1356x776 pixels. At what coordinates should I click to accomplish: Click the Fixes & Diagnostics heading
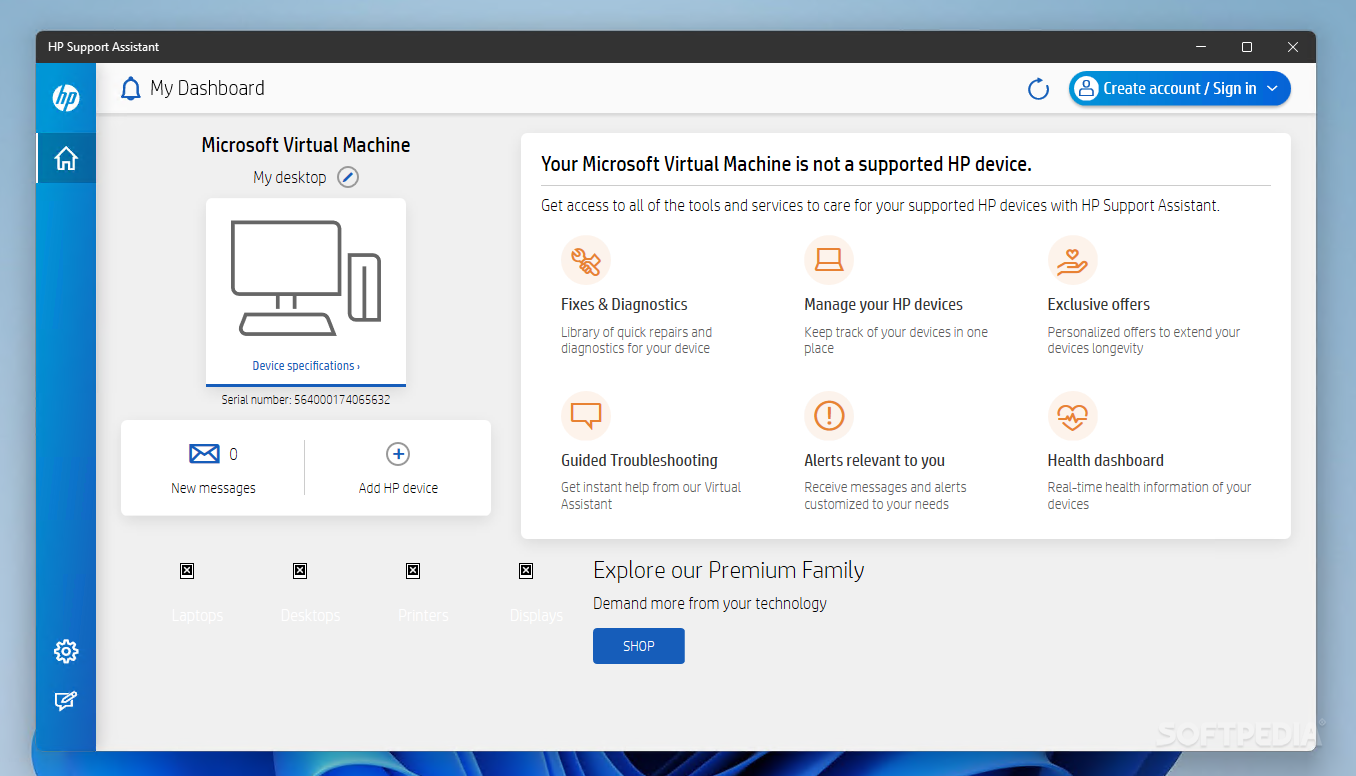tap(624, 304)
